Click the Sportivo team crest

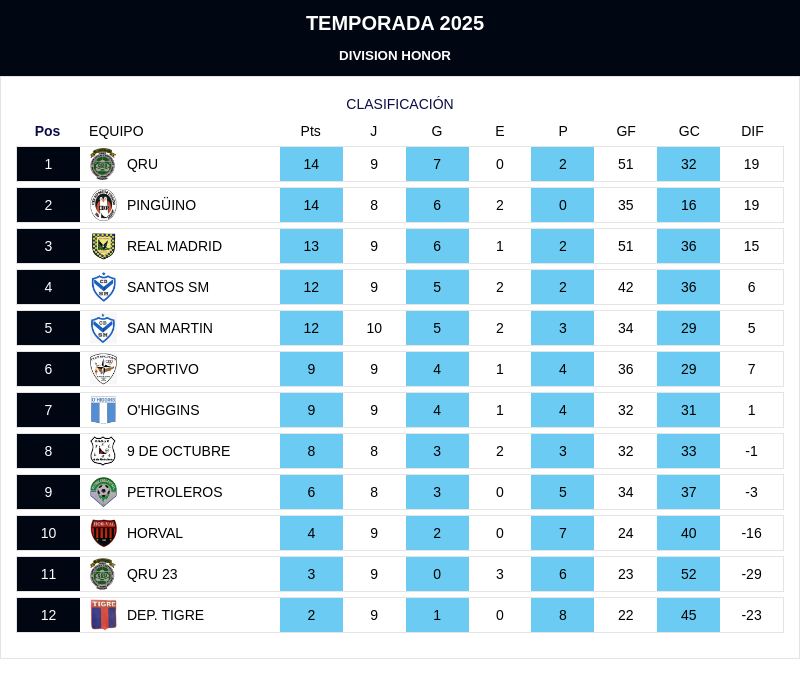click(x=103, y=369)
